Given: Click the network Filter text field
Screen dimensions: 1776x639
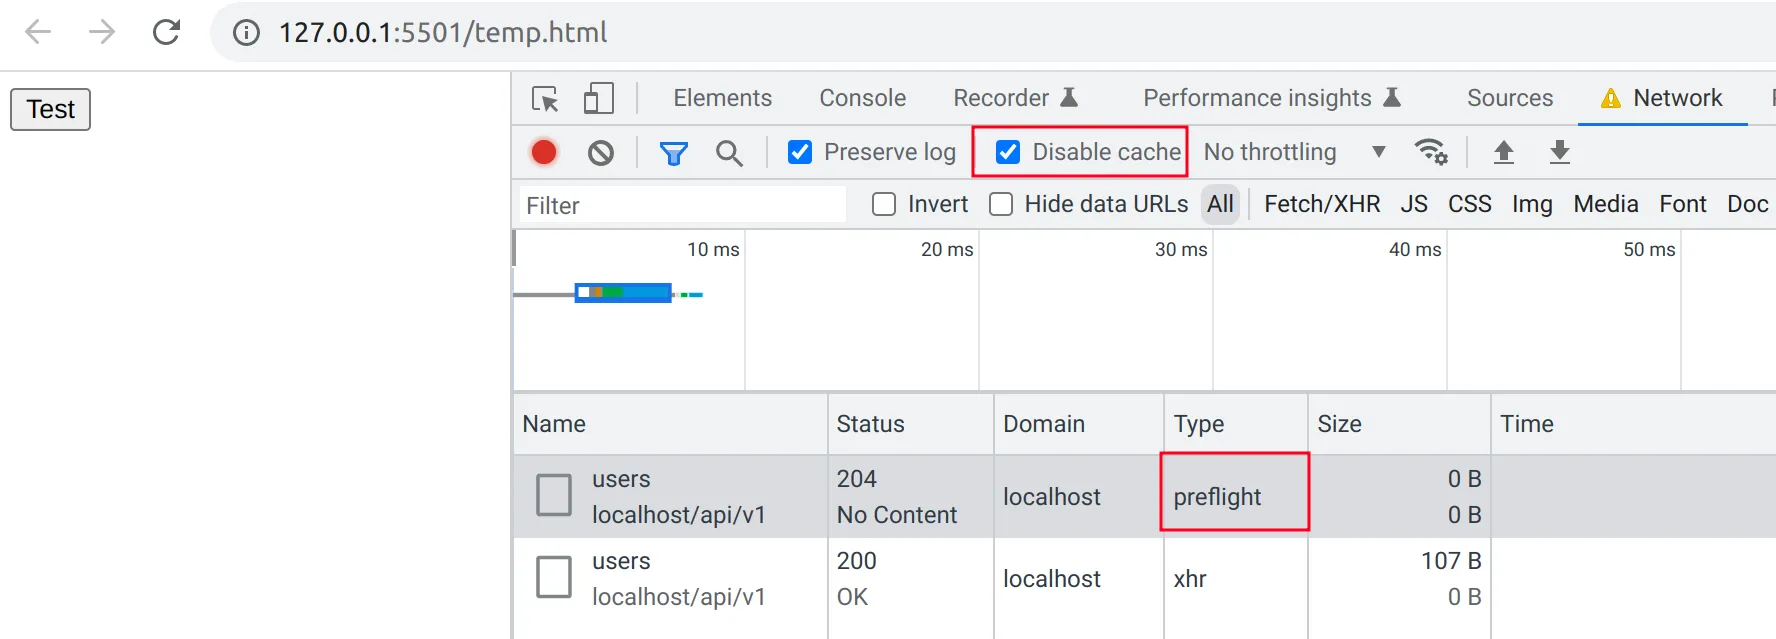Looking at the screenshot, I should coord(682,205).
